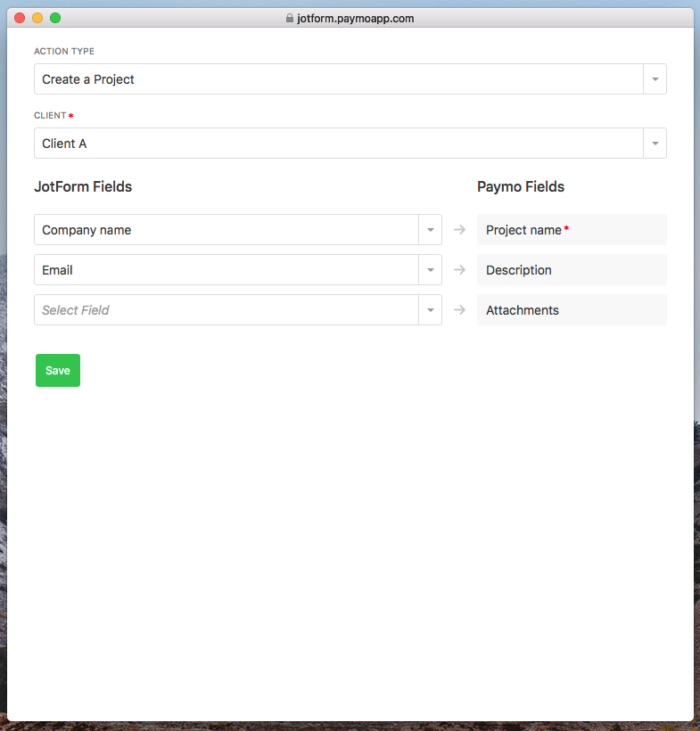The image size is (700, 731).
Task: Click the green Save button
Action: tap(58, 371)
